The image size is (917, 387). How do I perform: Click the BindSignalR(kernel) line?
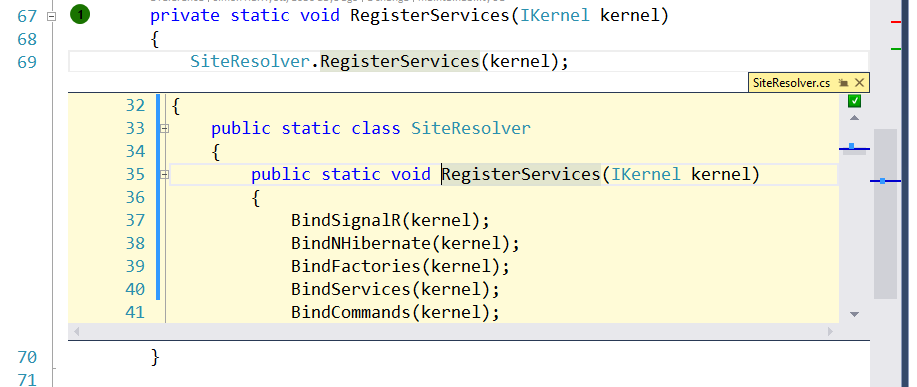pos(390,220)
